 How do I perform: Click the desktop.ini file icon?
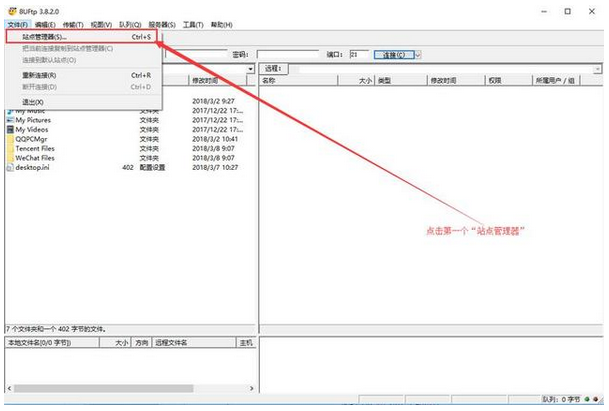(x=10, y=167)
